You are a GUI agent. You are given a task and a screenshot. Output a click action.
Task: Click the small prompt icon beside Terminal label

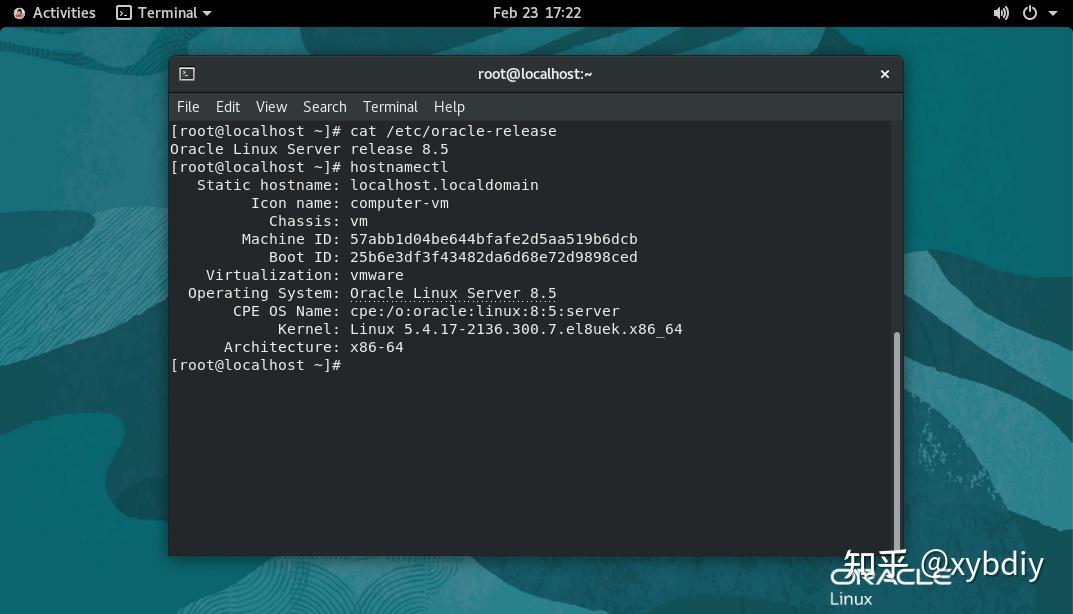coord(124,12)
